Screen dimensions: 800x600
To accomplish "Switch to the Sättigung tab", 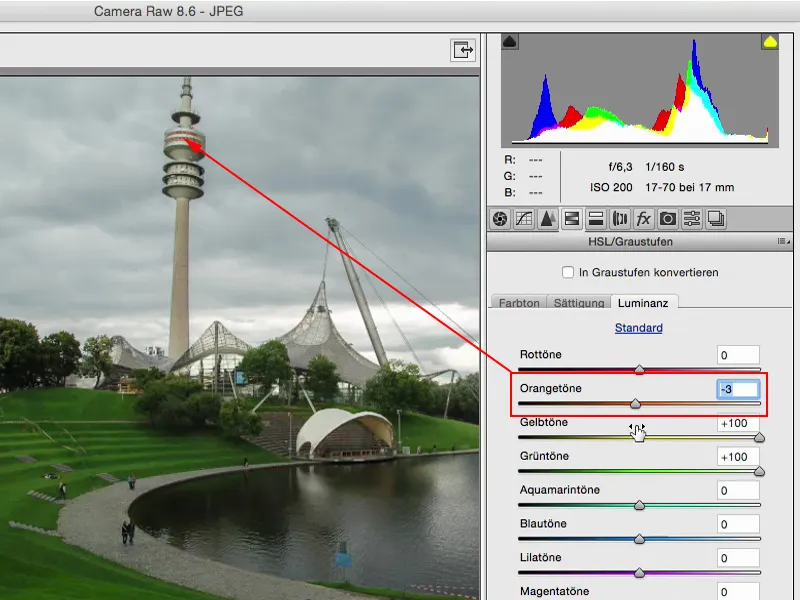I will tap(579, 303).
